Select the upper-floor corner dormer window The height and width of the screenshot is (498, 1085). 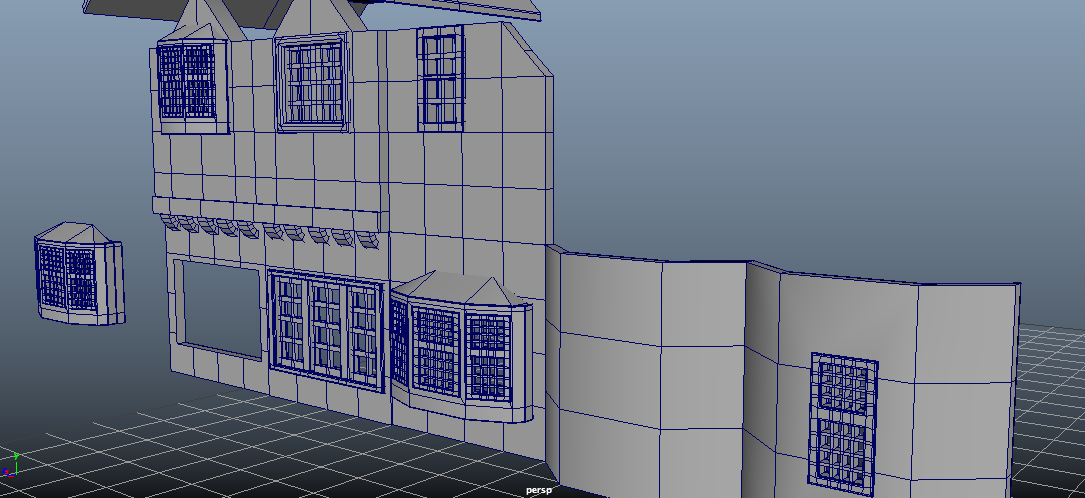pyautogui.click(x=192, y=82)
